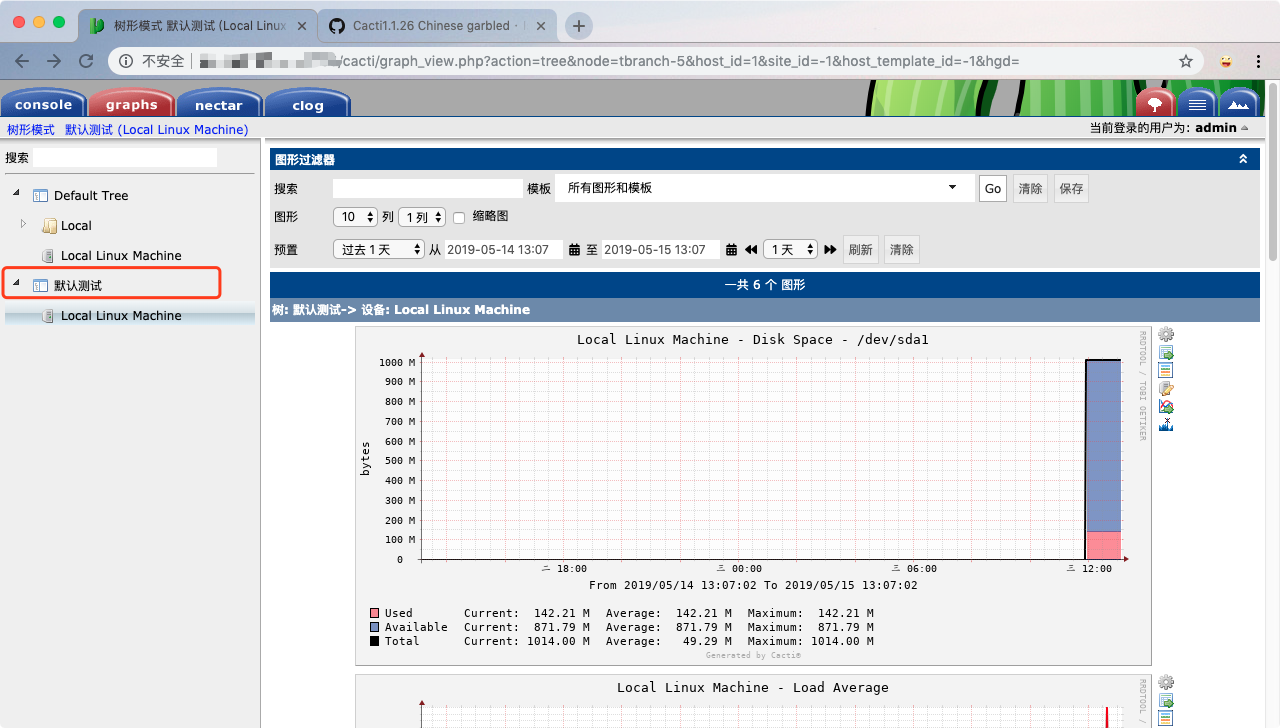1280x728 pixels.
Task: Click the 刷新 refresh button
Action: click(x=860, y=249)
